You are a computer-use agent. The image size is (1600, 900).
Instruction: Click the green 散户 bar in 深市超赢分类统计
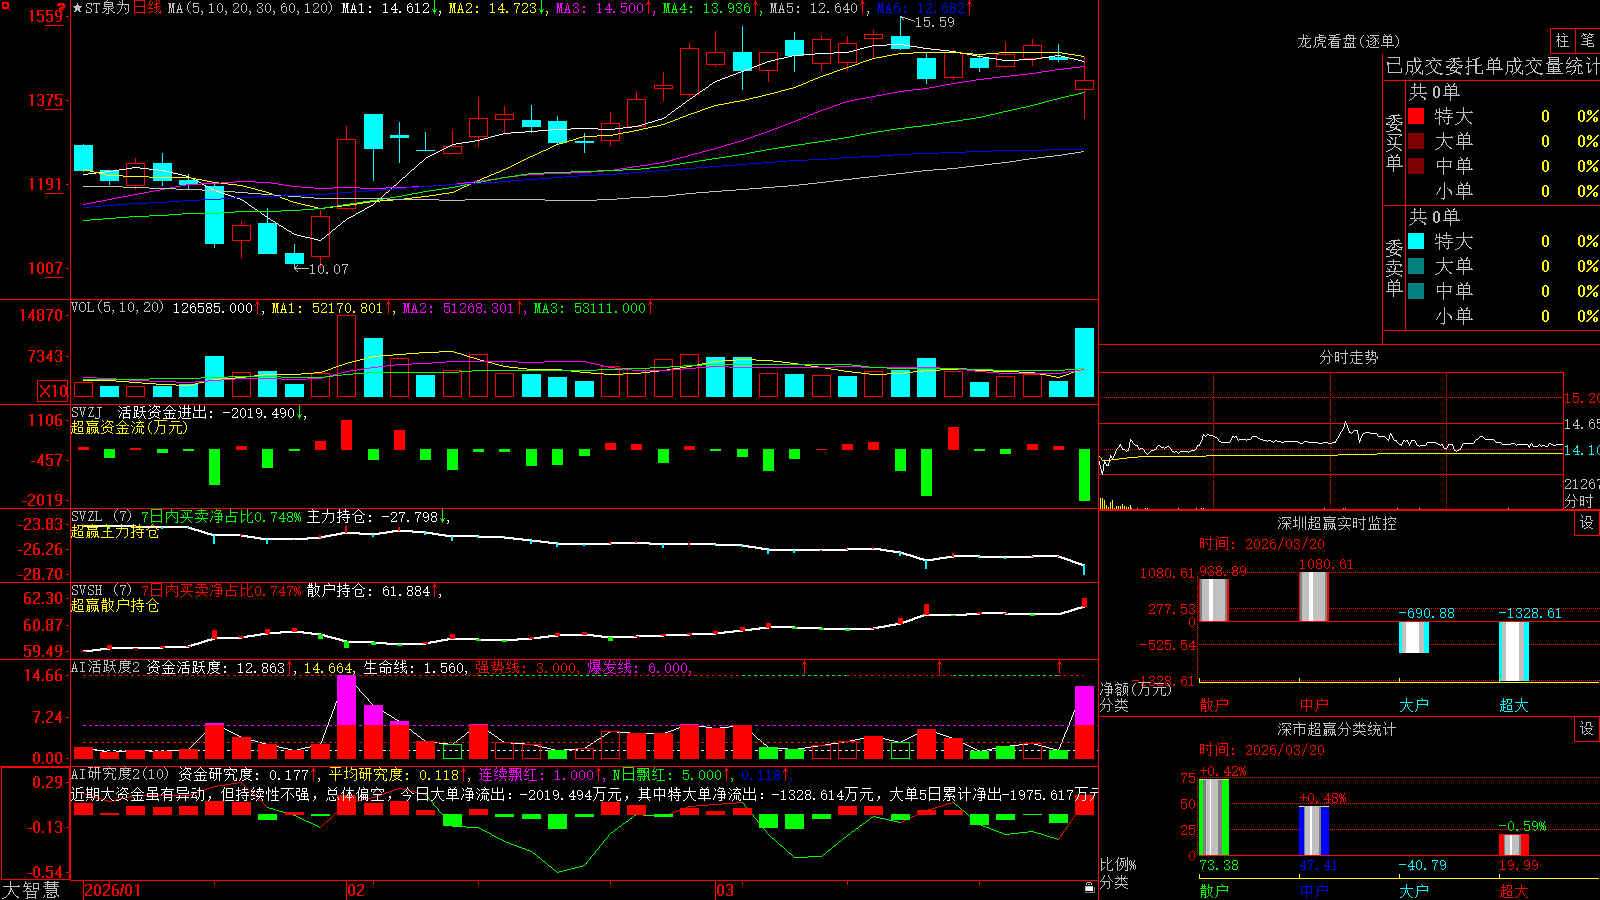(1214, 817)
